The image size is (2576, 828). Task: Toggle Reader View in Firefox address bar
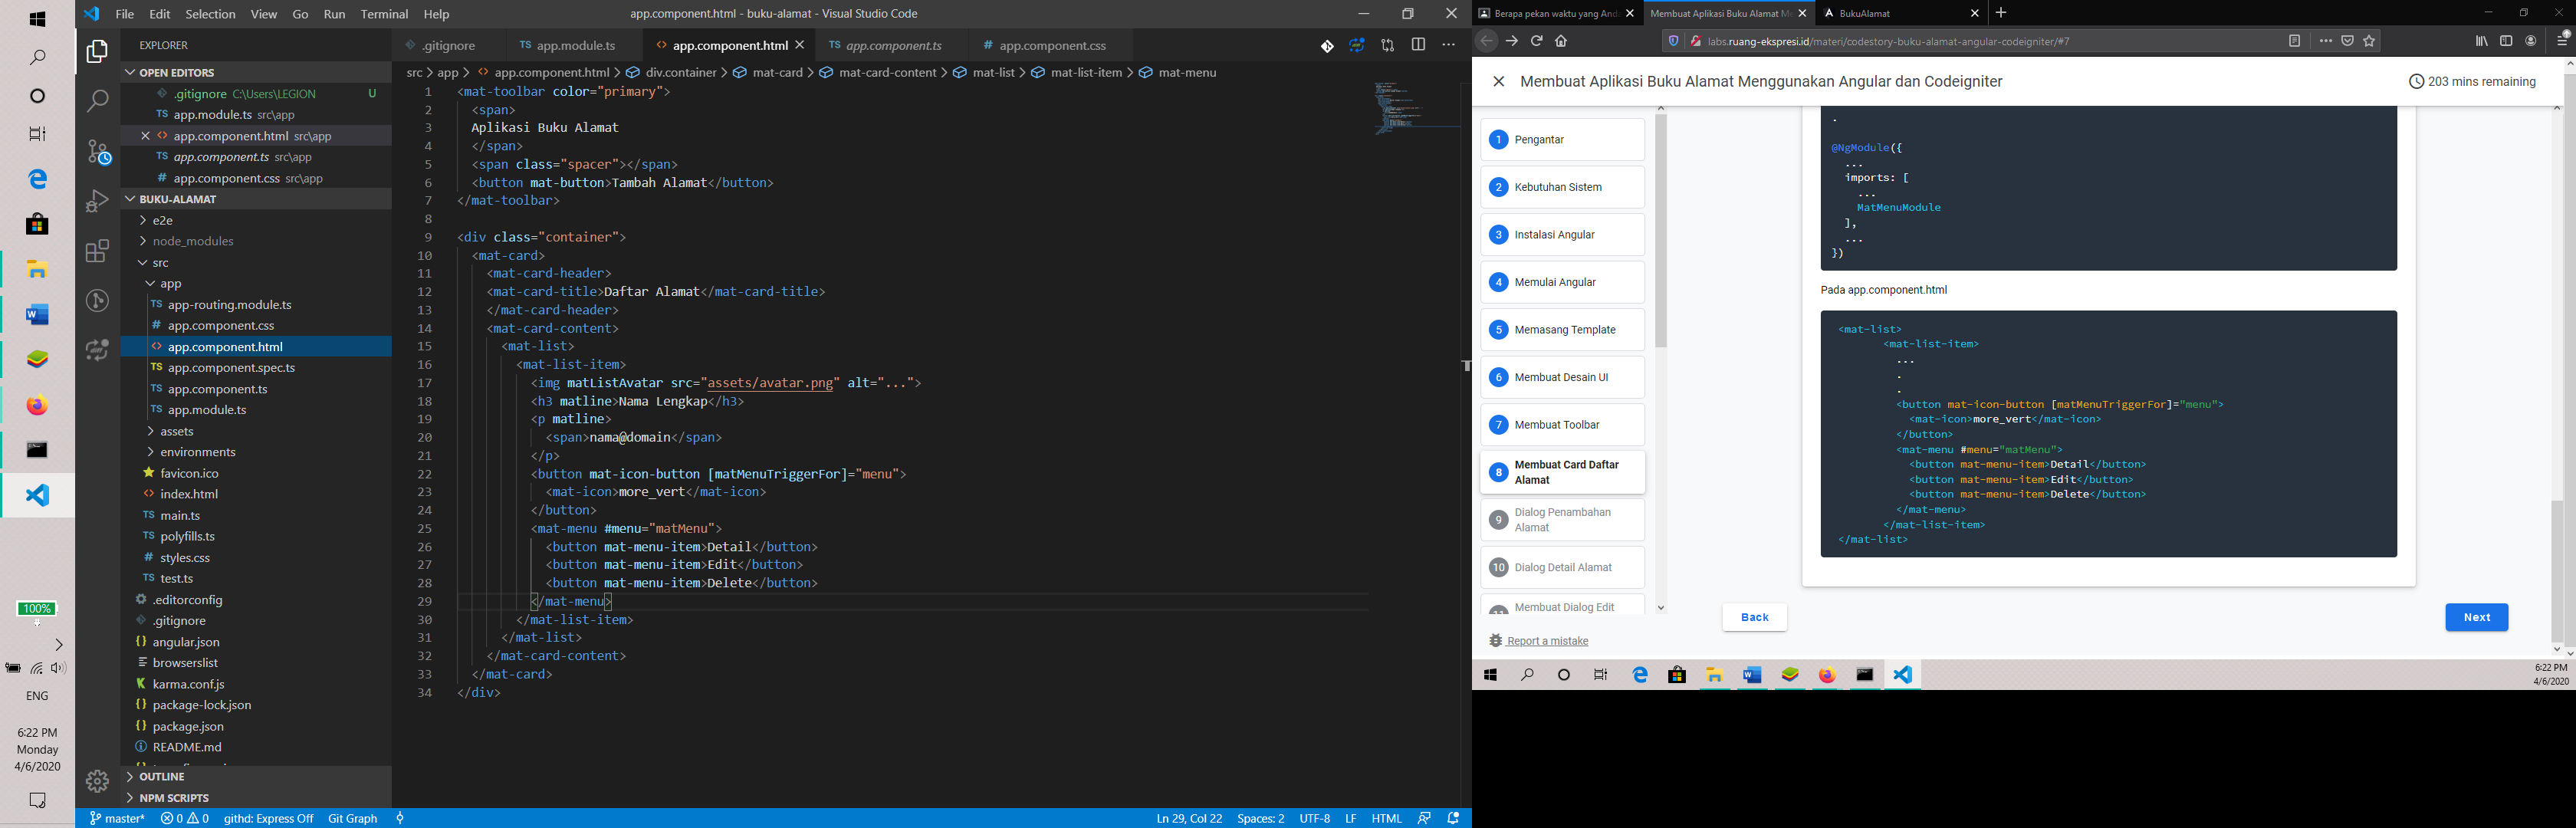(x=2294, y=41)
